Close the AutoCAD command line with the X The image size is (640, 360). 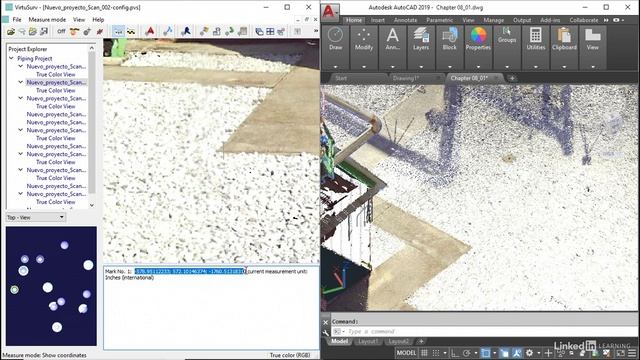click(326, 322)
